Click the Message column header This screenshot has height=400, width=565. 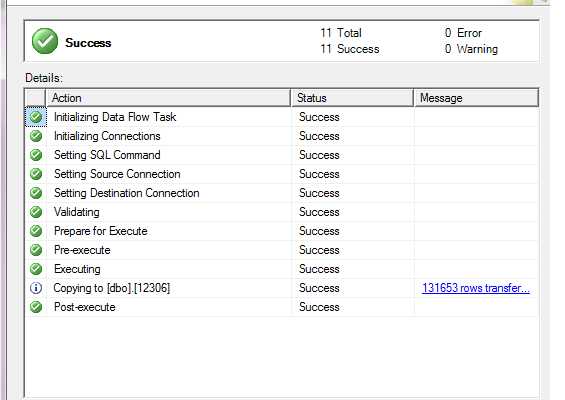tap(476, 98)
